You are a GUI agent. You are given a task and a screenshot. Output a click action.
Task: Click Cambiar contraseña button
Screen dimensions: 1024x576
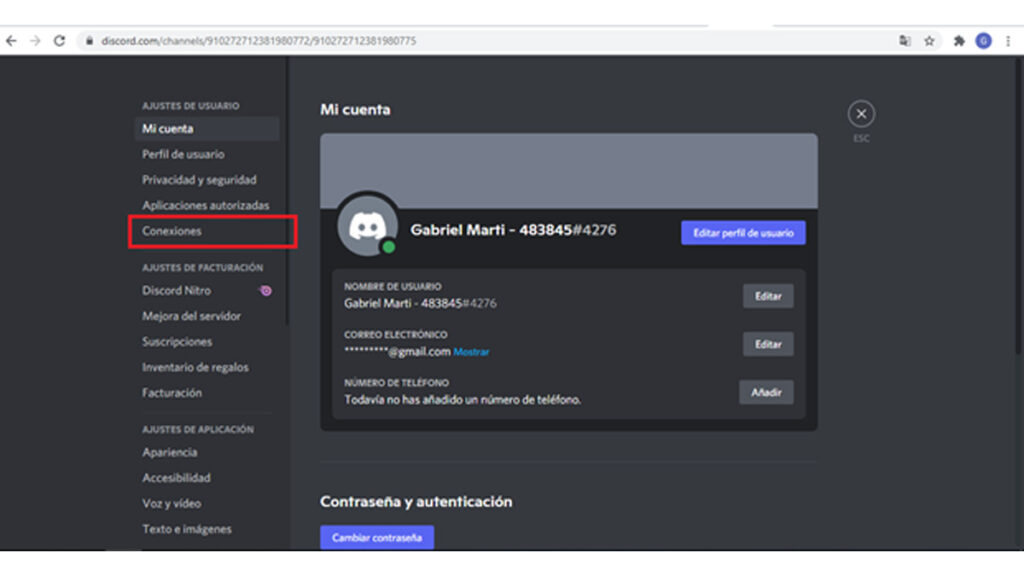coord(376,537)
